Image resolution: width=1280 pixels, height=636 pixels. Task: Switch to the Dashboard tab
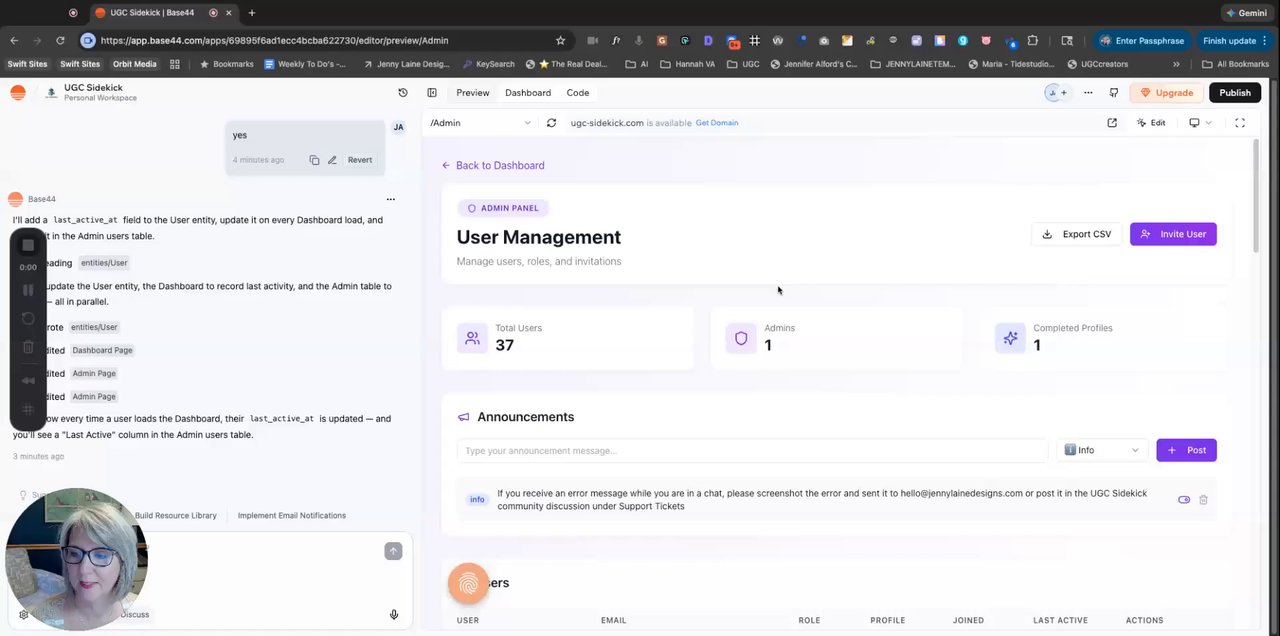click(x=528, y=93)
